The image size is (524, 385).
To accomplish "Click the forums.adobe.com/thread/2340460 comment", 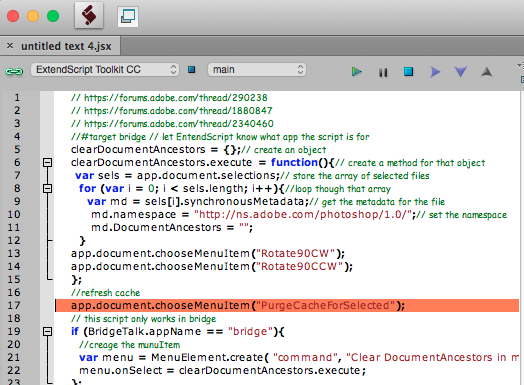I will point(172,124).
